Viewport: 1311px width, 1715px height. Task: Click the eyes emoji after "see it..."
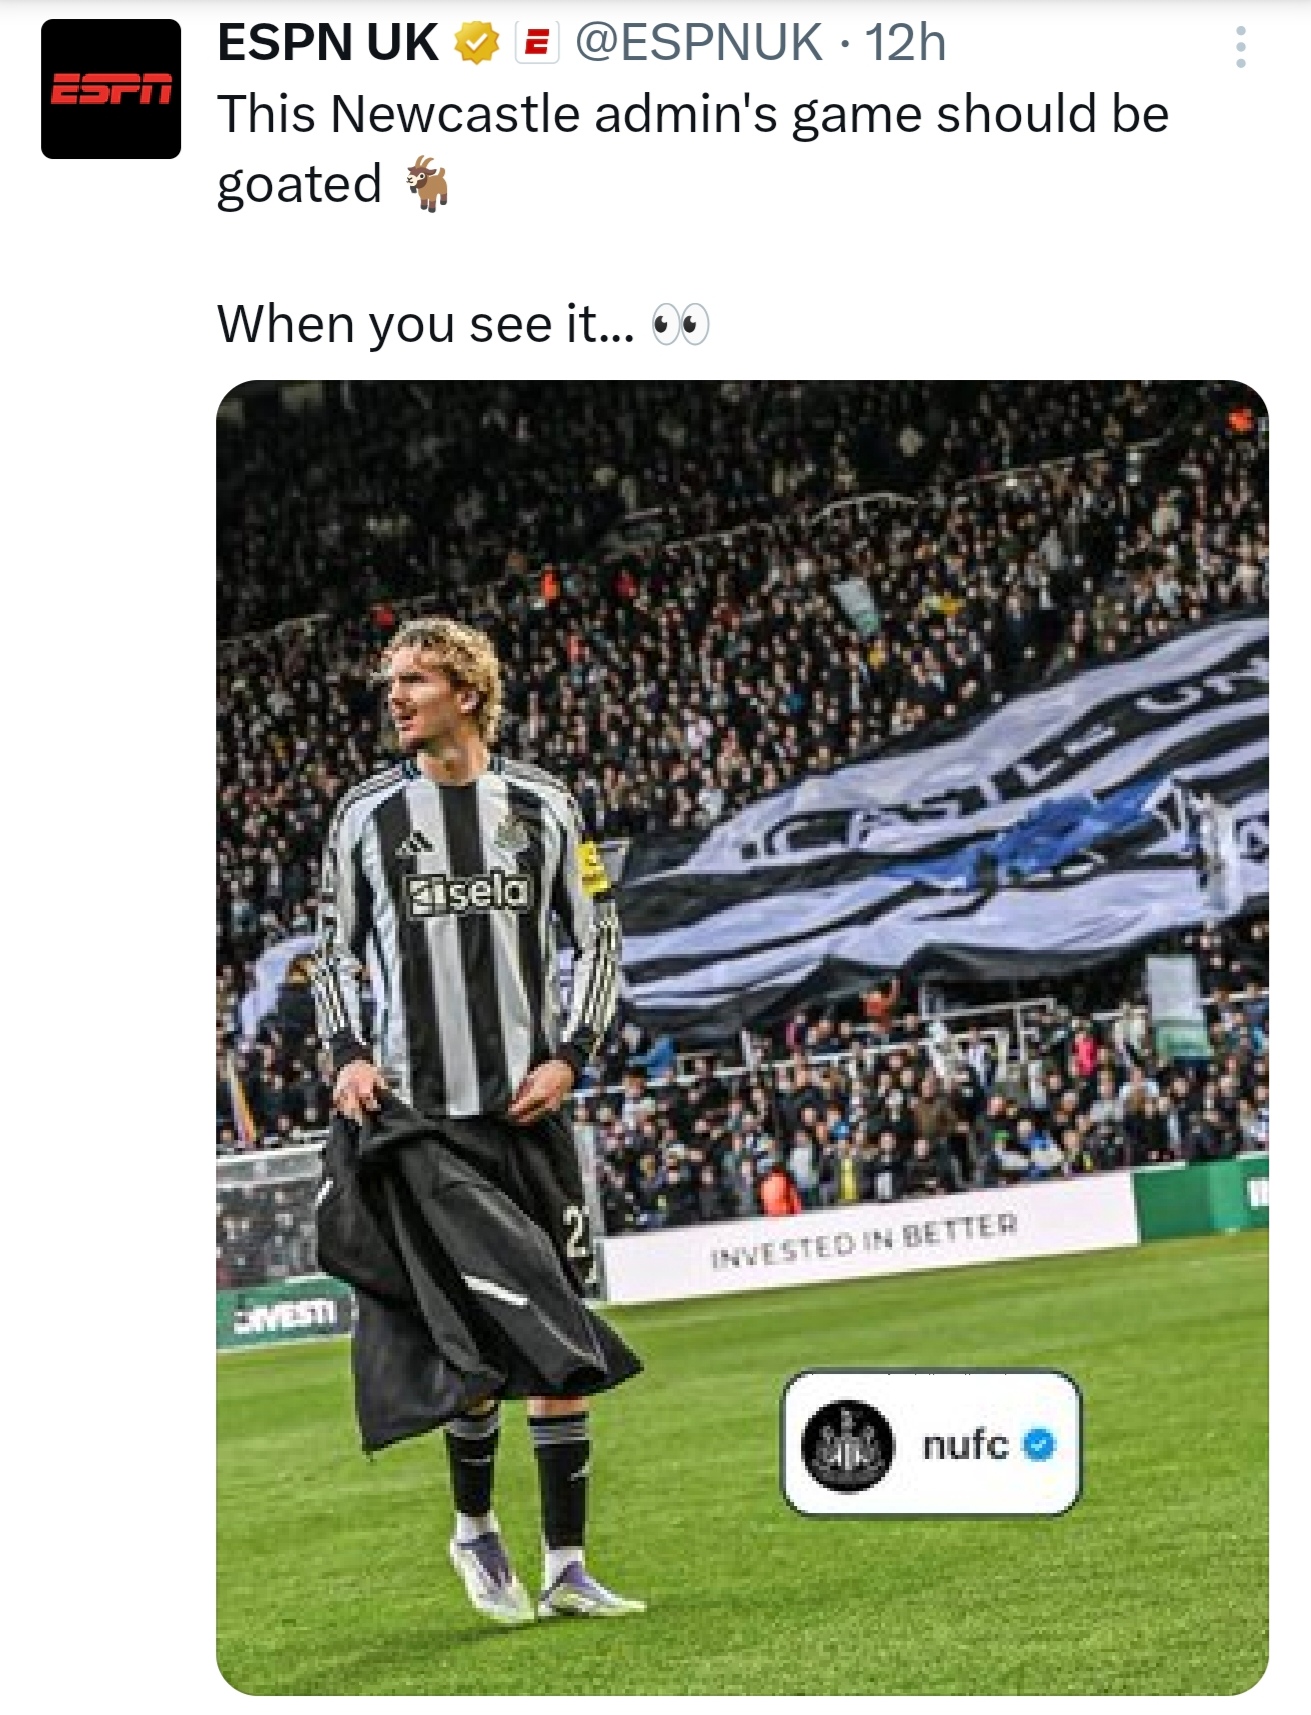[680, 325]
